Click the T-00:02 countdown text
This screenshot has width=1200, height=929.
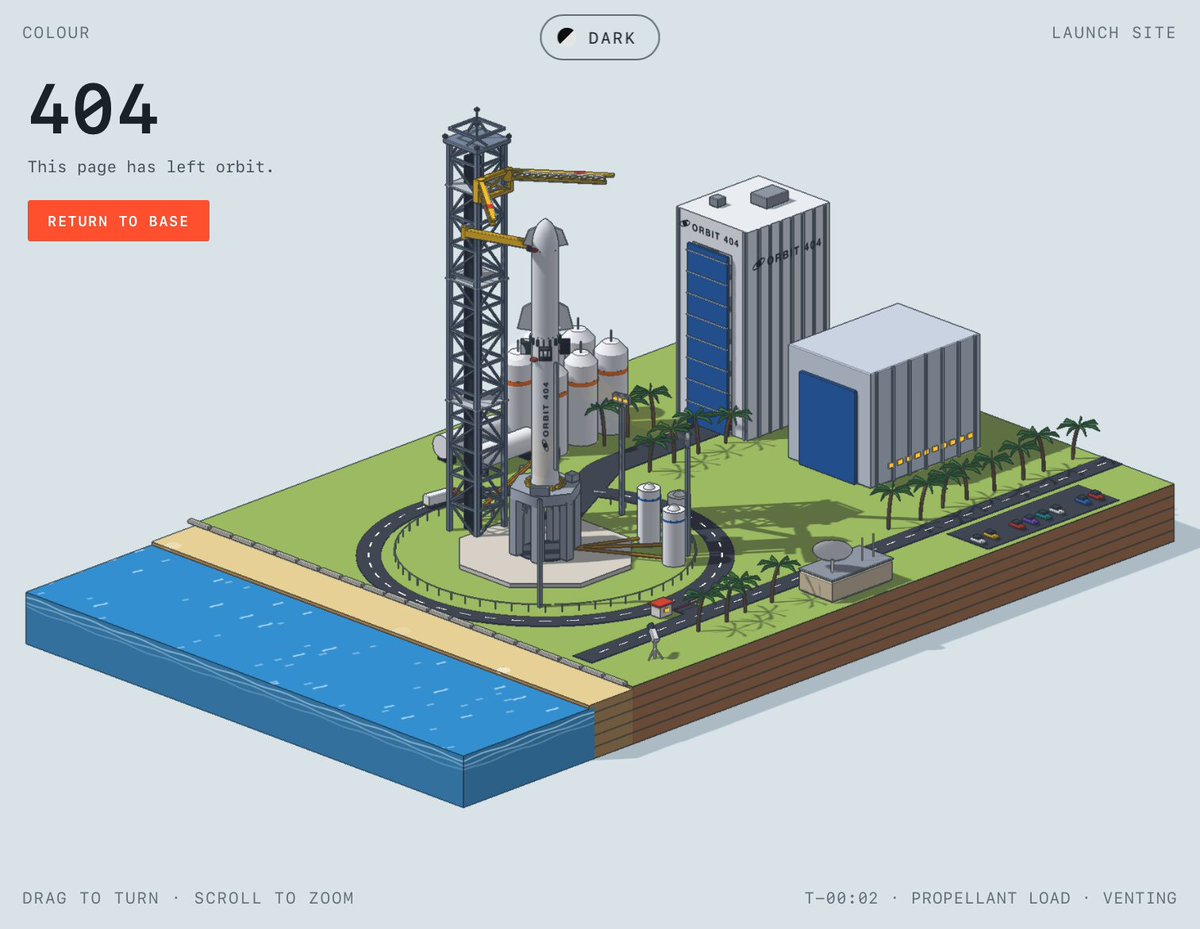841,898
